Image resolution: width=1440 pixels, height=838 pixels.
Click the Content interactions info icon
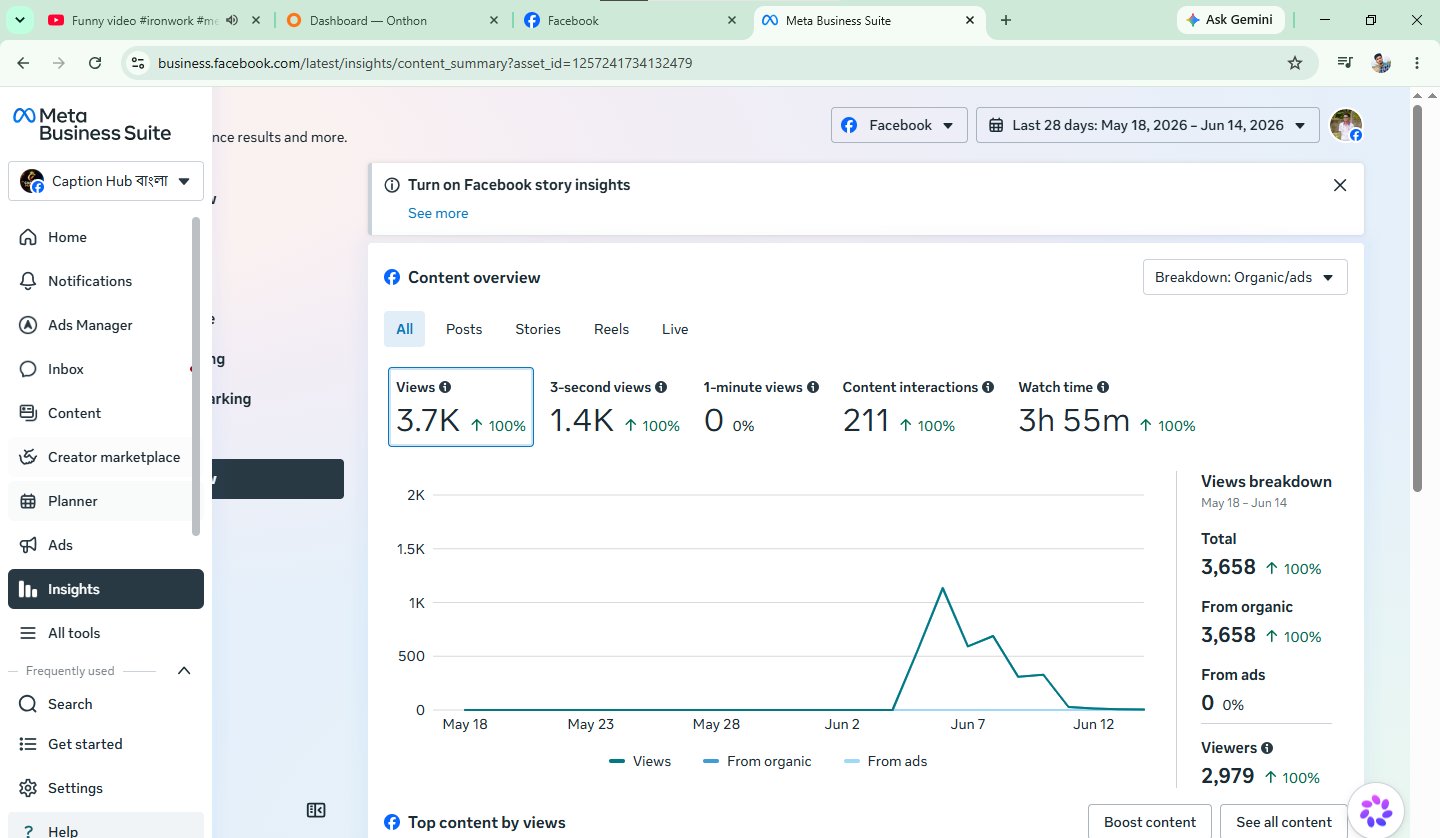(988, 387)
